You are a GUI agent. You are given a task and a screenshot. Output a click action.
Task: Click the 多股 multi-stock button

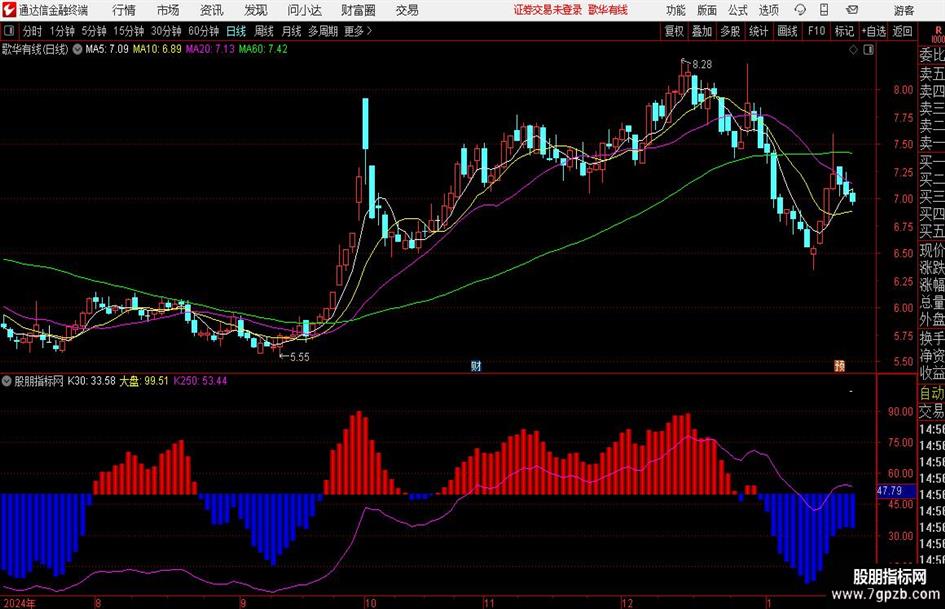pyautogui.click(x=730, y=31)
